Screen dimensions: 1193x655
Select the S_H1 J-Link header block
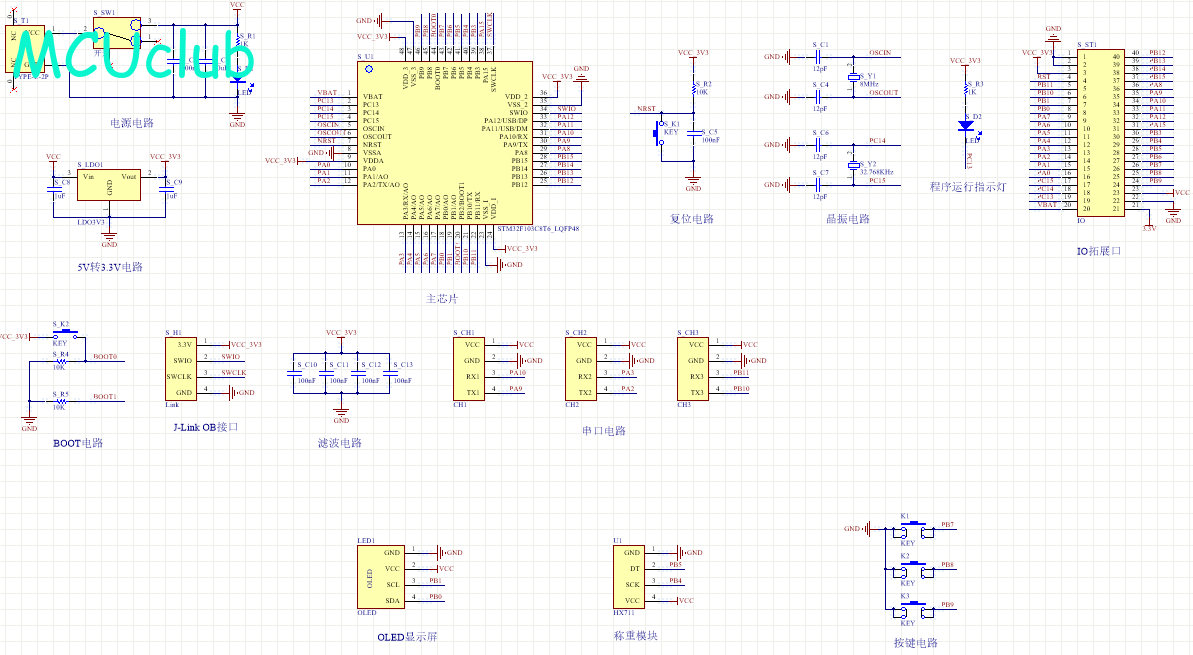[x=180, y=368]
